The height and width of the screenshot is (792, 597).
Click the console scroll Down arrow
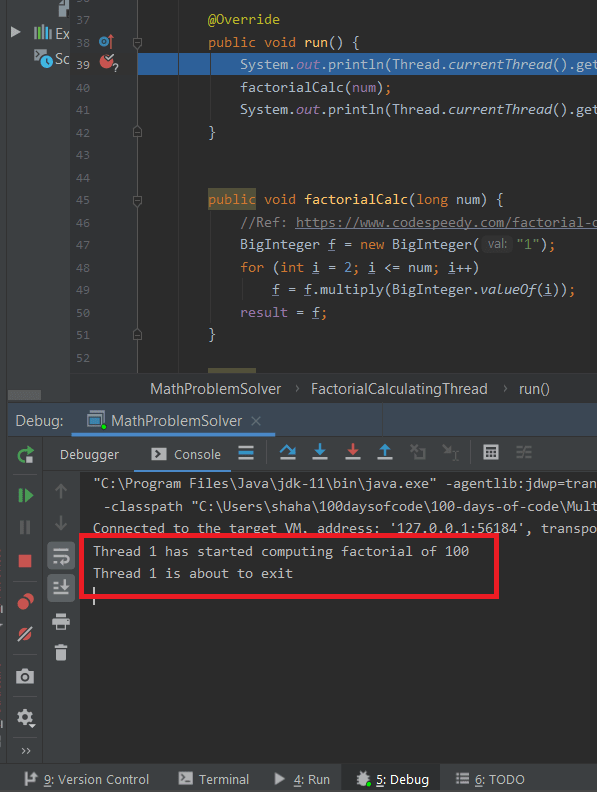click(x=61, y=523)
